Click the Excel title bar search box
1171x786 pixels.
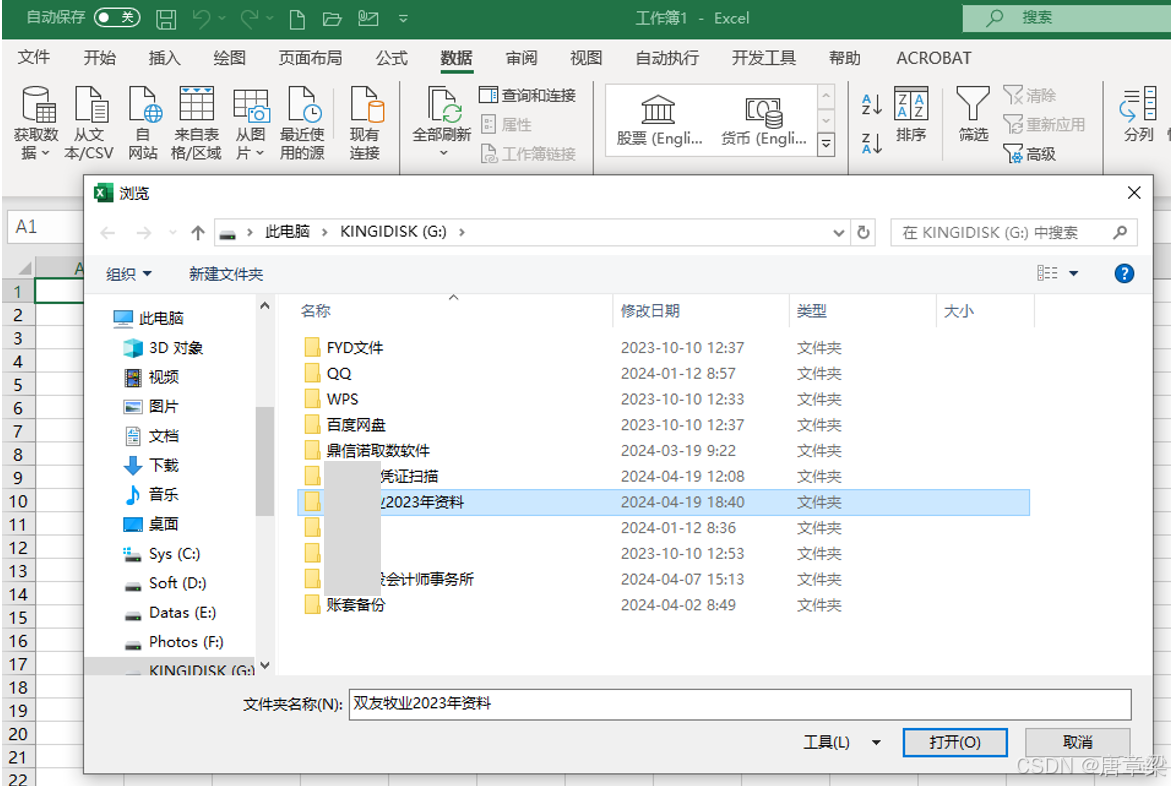(x=1066, y=17)
